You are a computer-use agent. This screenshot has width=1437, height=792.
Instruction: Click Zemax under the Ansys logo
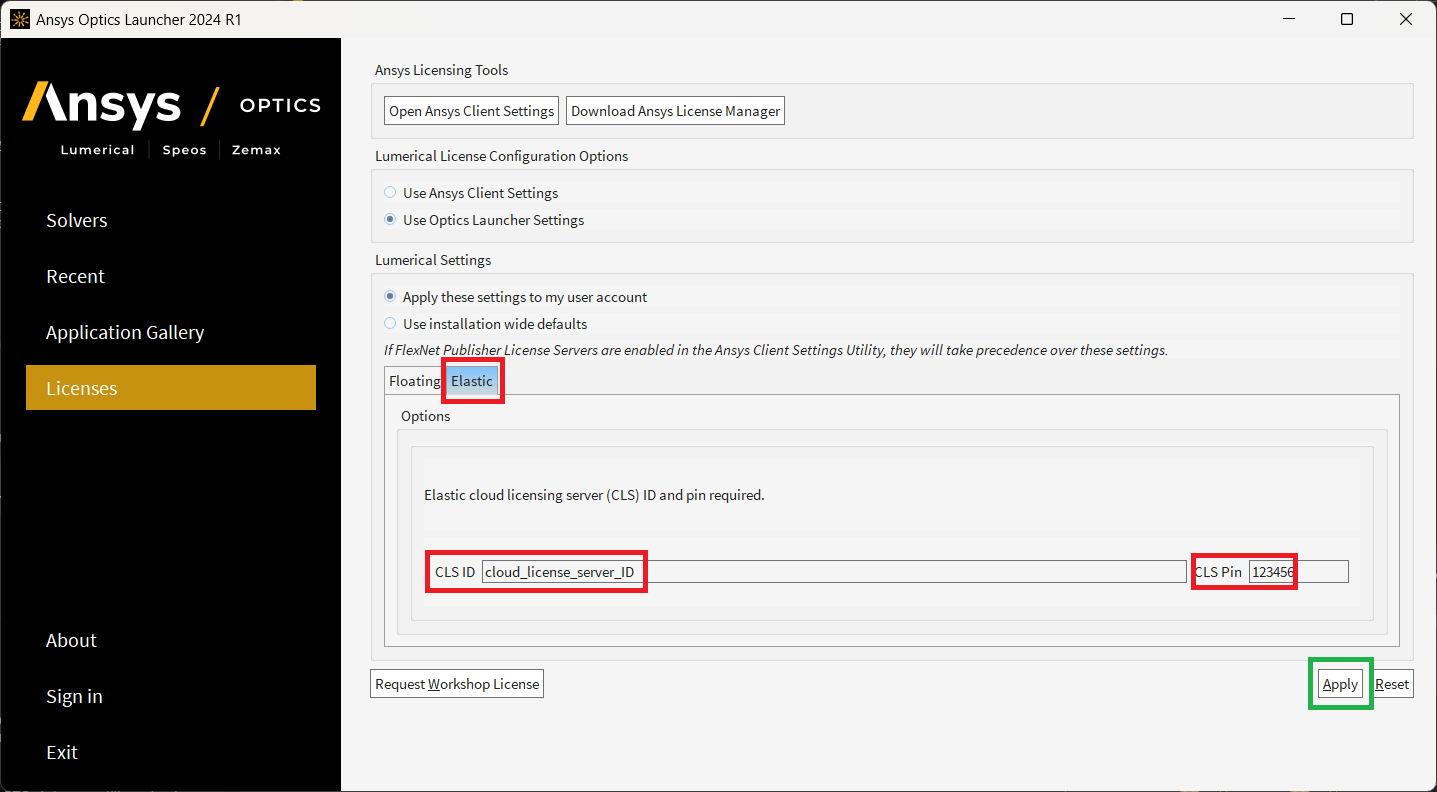[x=257, y=150]
